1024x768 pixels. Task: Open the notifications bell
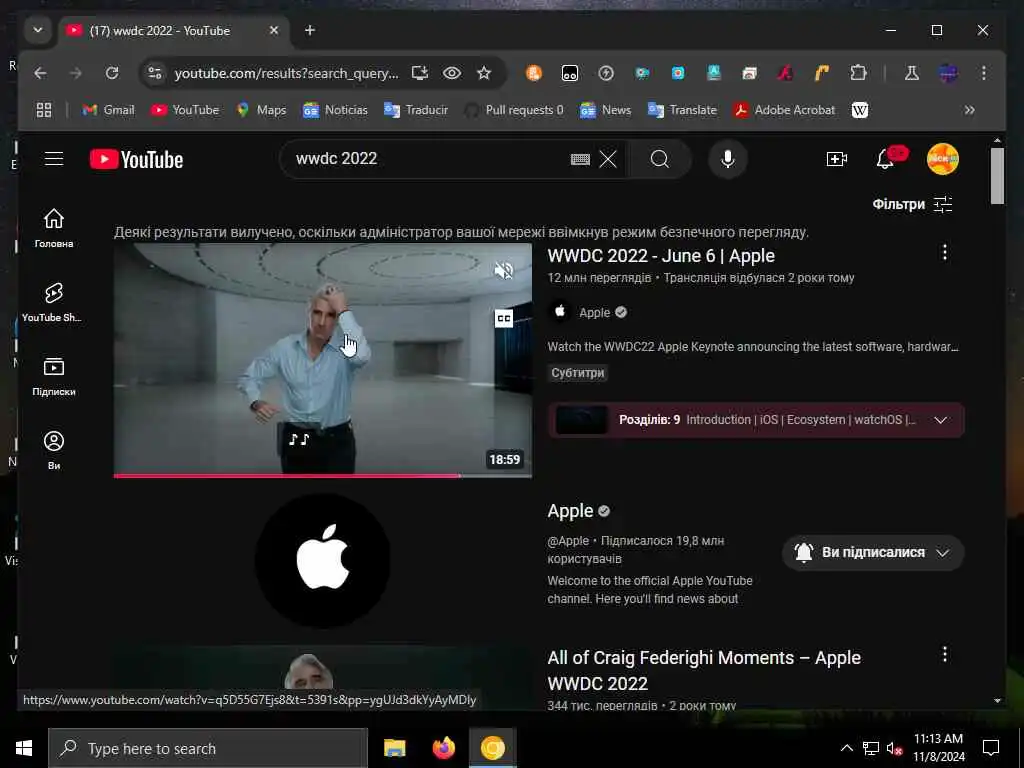point(886,159)
